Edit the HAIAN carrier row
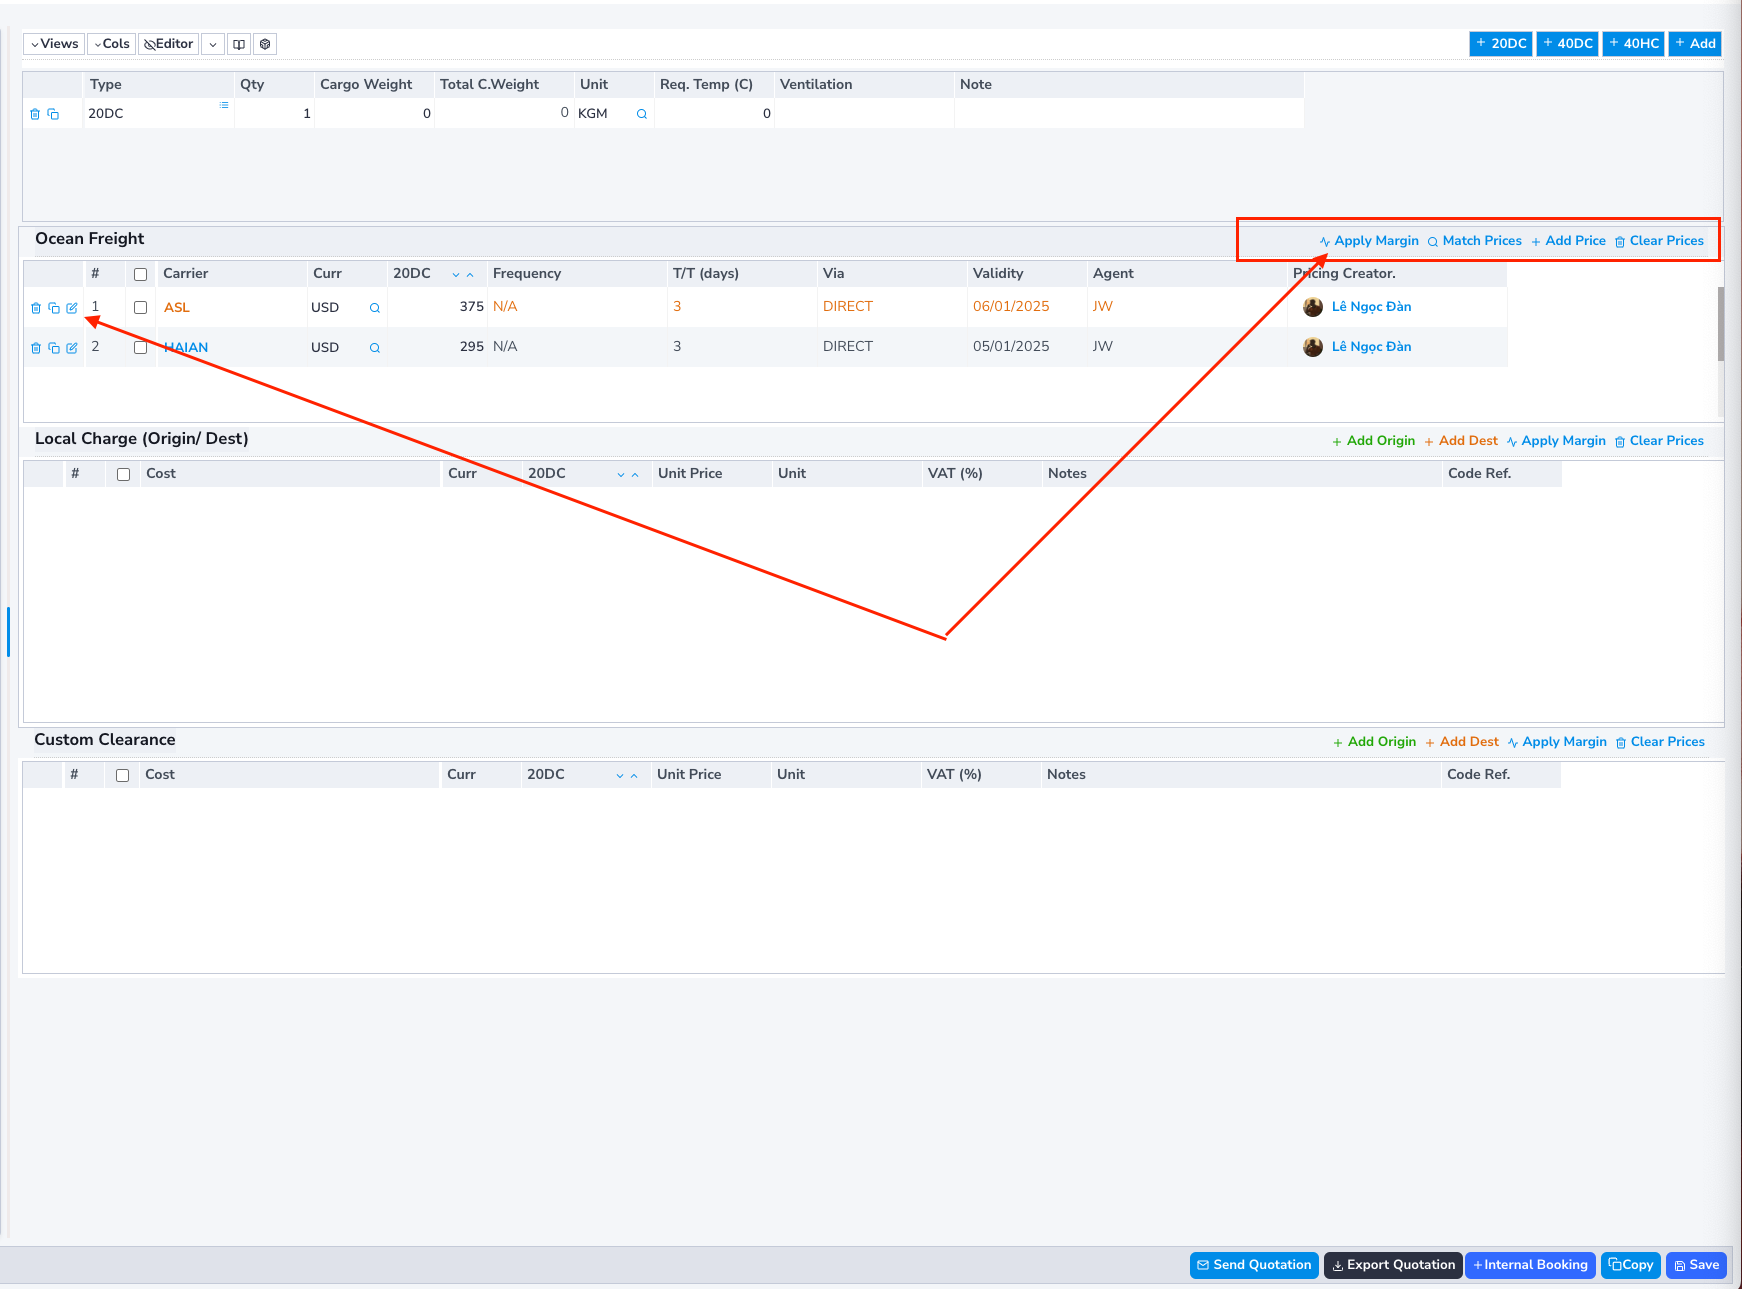Viewport: 1742px width, 1289px height. (71, 347)
